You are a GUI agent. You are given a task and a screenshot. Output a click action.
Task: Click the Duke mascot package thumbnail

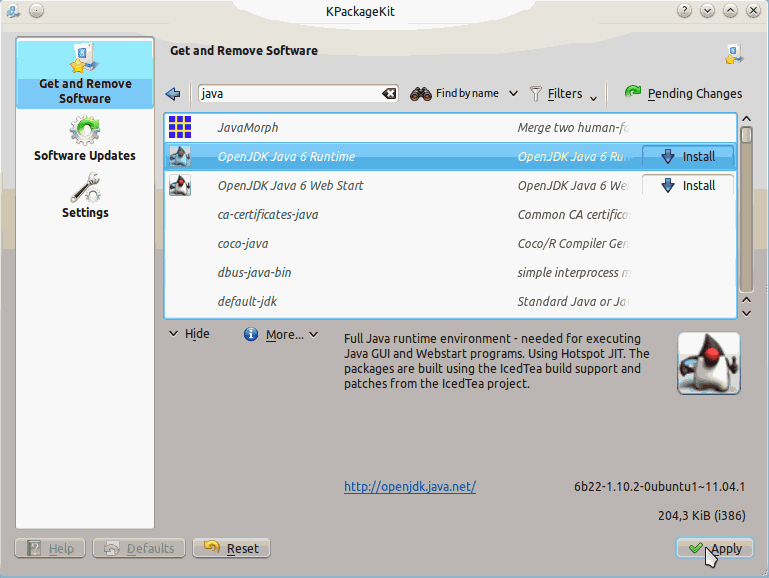tap(709, 363)
